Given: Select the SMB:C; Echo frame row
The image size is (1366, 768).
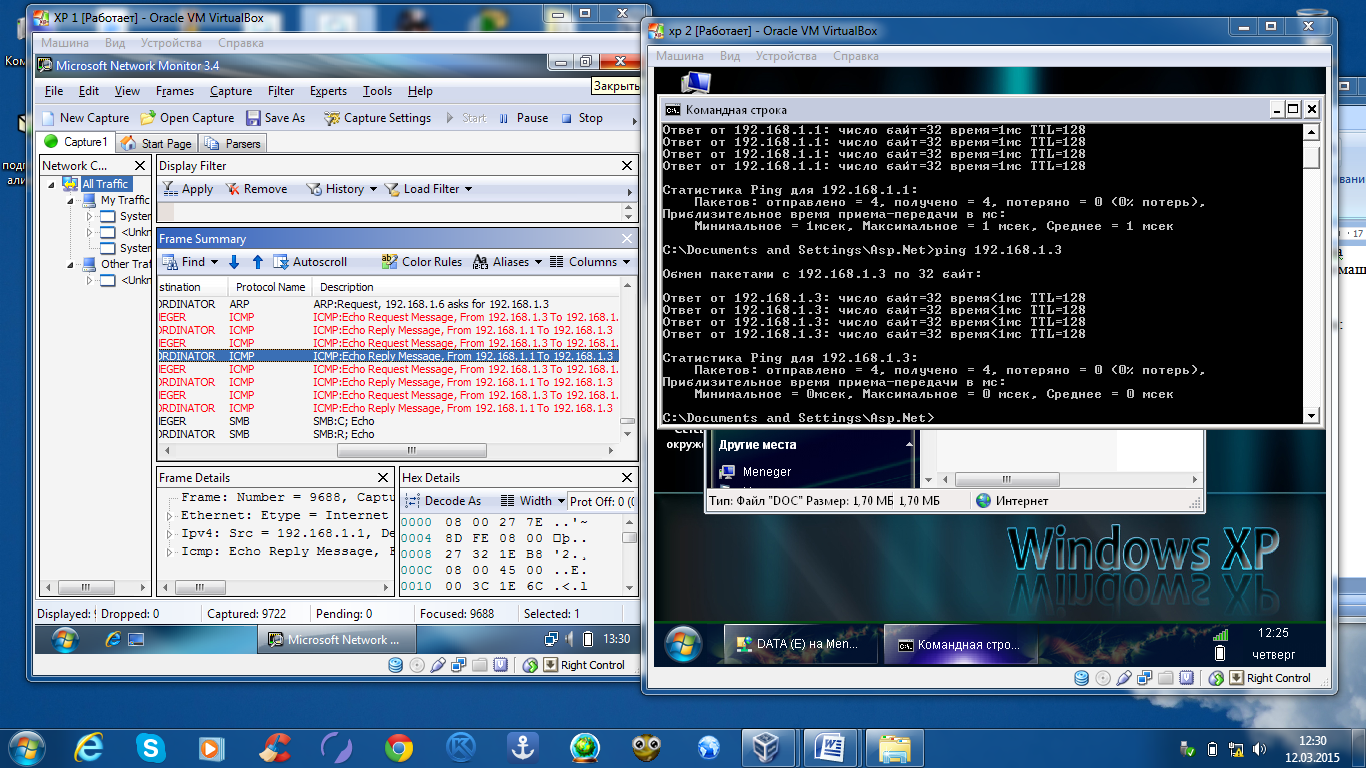Looking at the screenshot, I should (x=388, y=421).
